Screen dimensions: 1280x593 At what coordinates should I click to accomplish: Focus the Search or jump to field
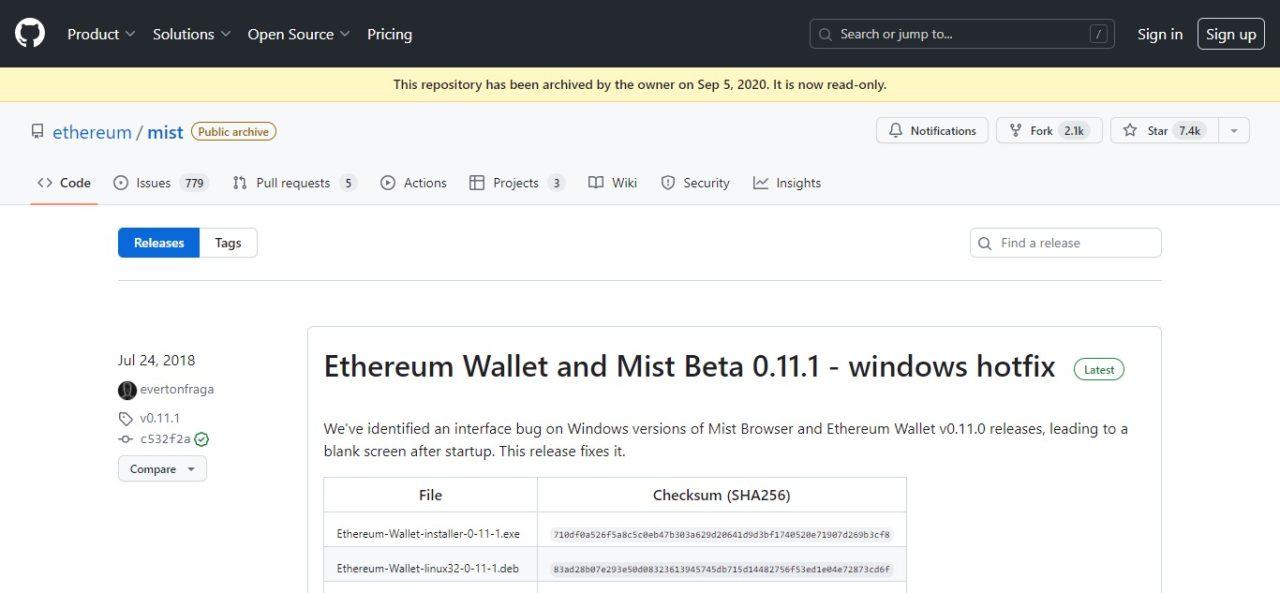click(x=963, y=34)
